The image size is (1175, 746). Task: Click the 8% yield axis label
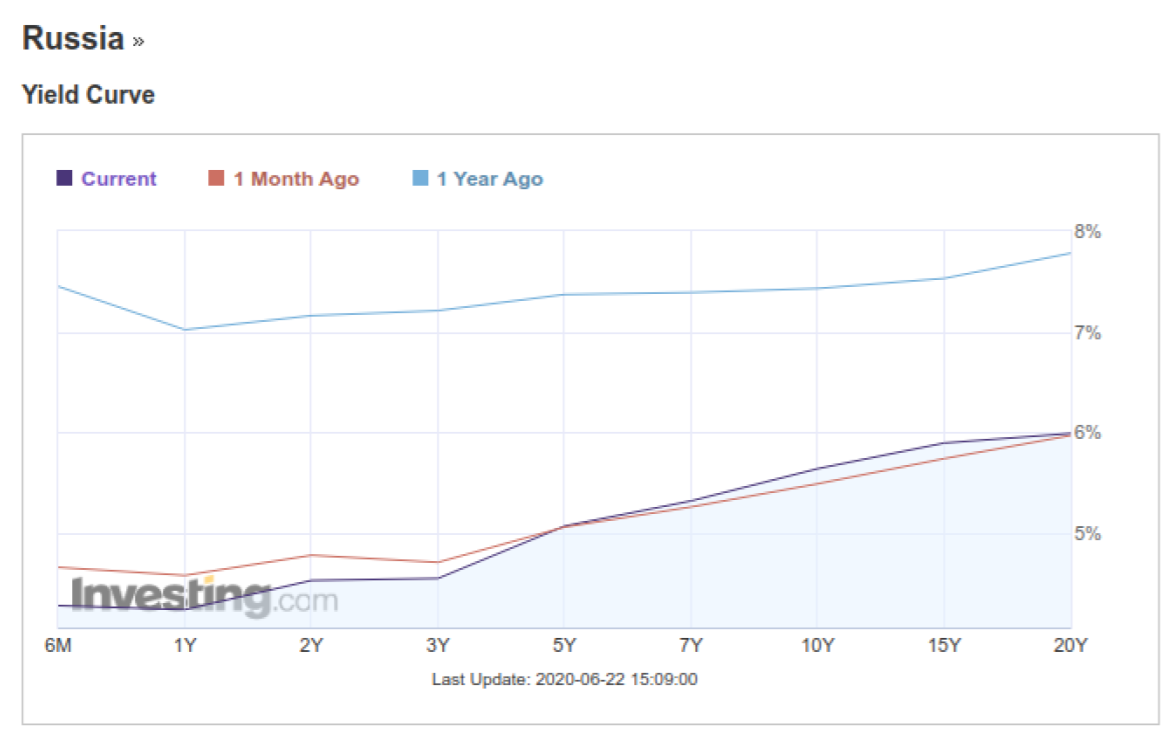point(1087,232)
